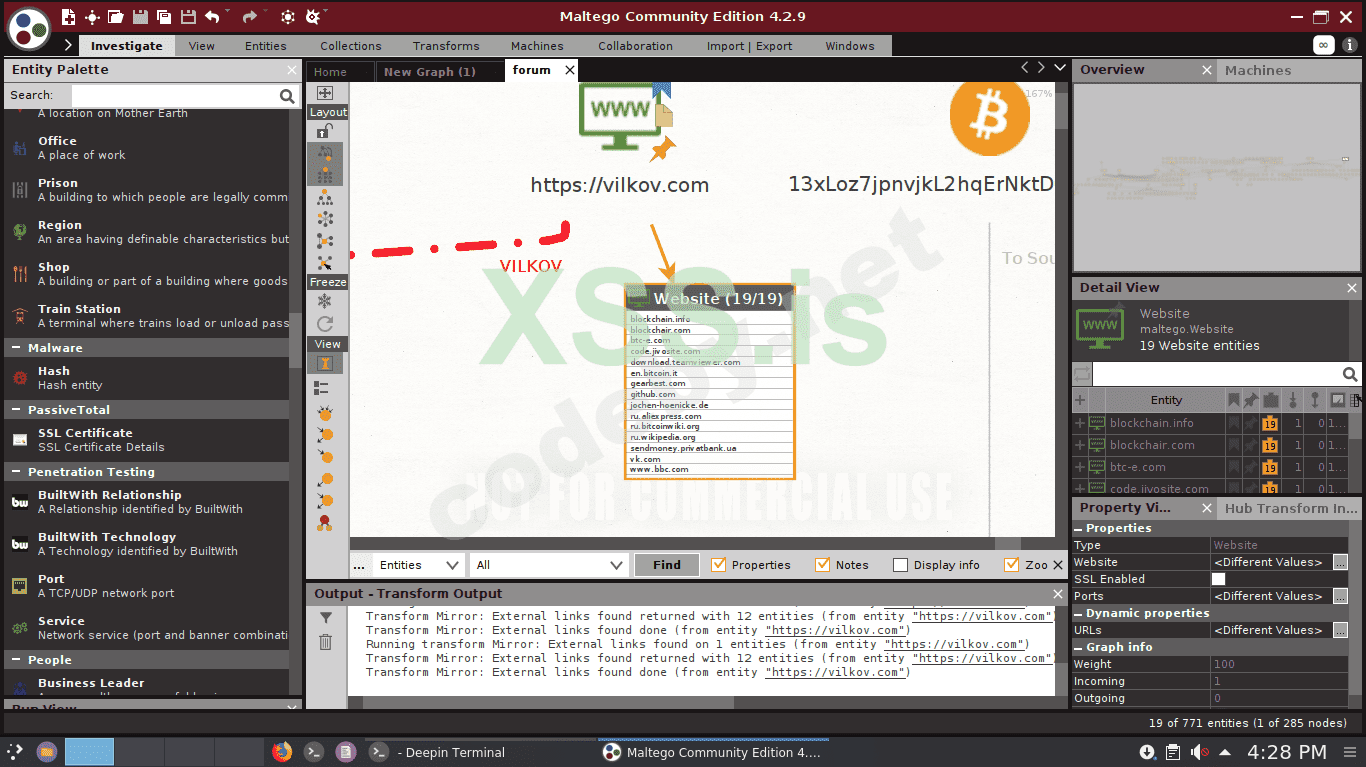Image resolution: width=1366 pixels, height=767 pixels.
Task: Click the bug-shaped icon in title toolbar
Action: 313,17
